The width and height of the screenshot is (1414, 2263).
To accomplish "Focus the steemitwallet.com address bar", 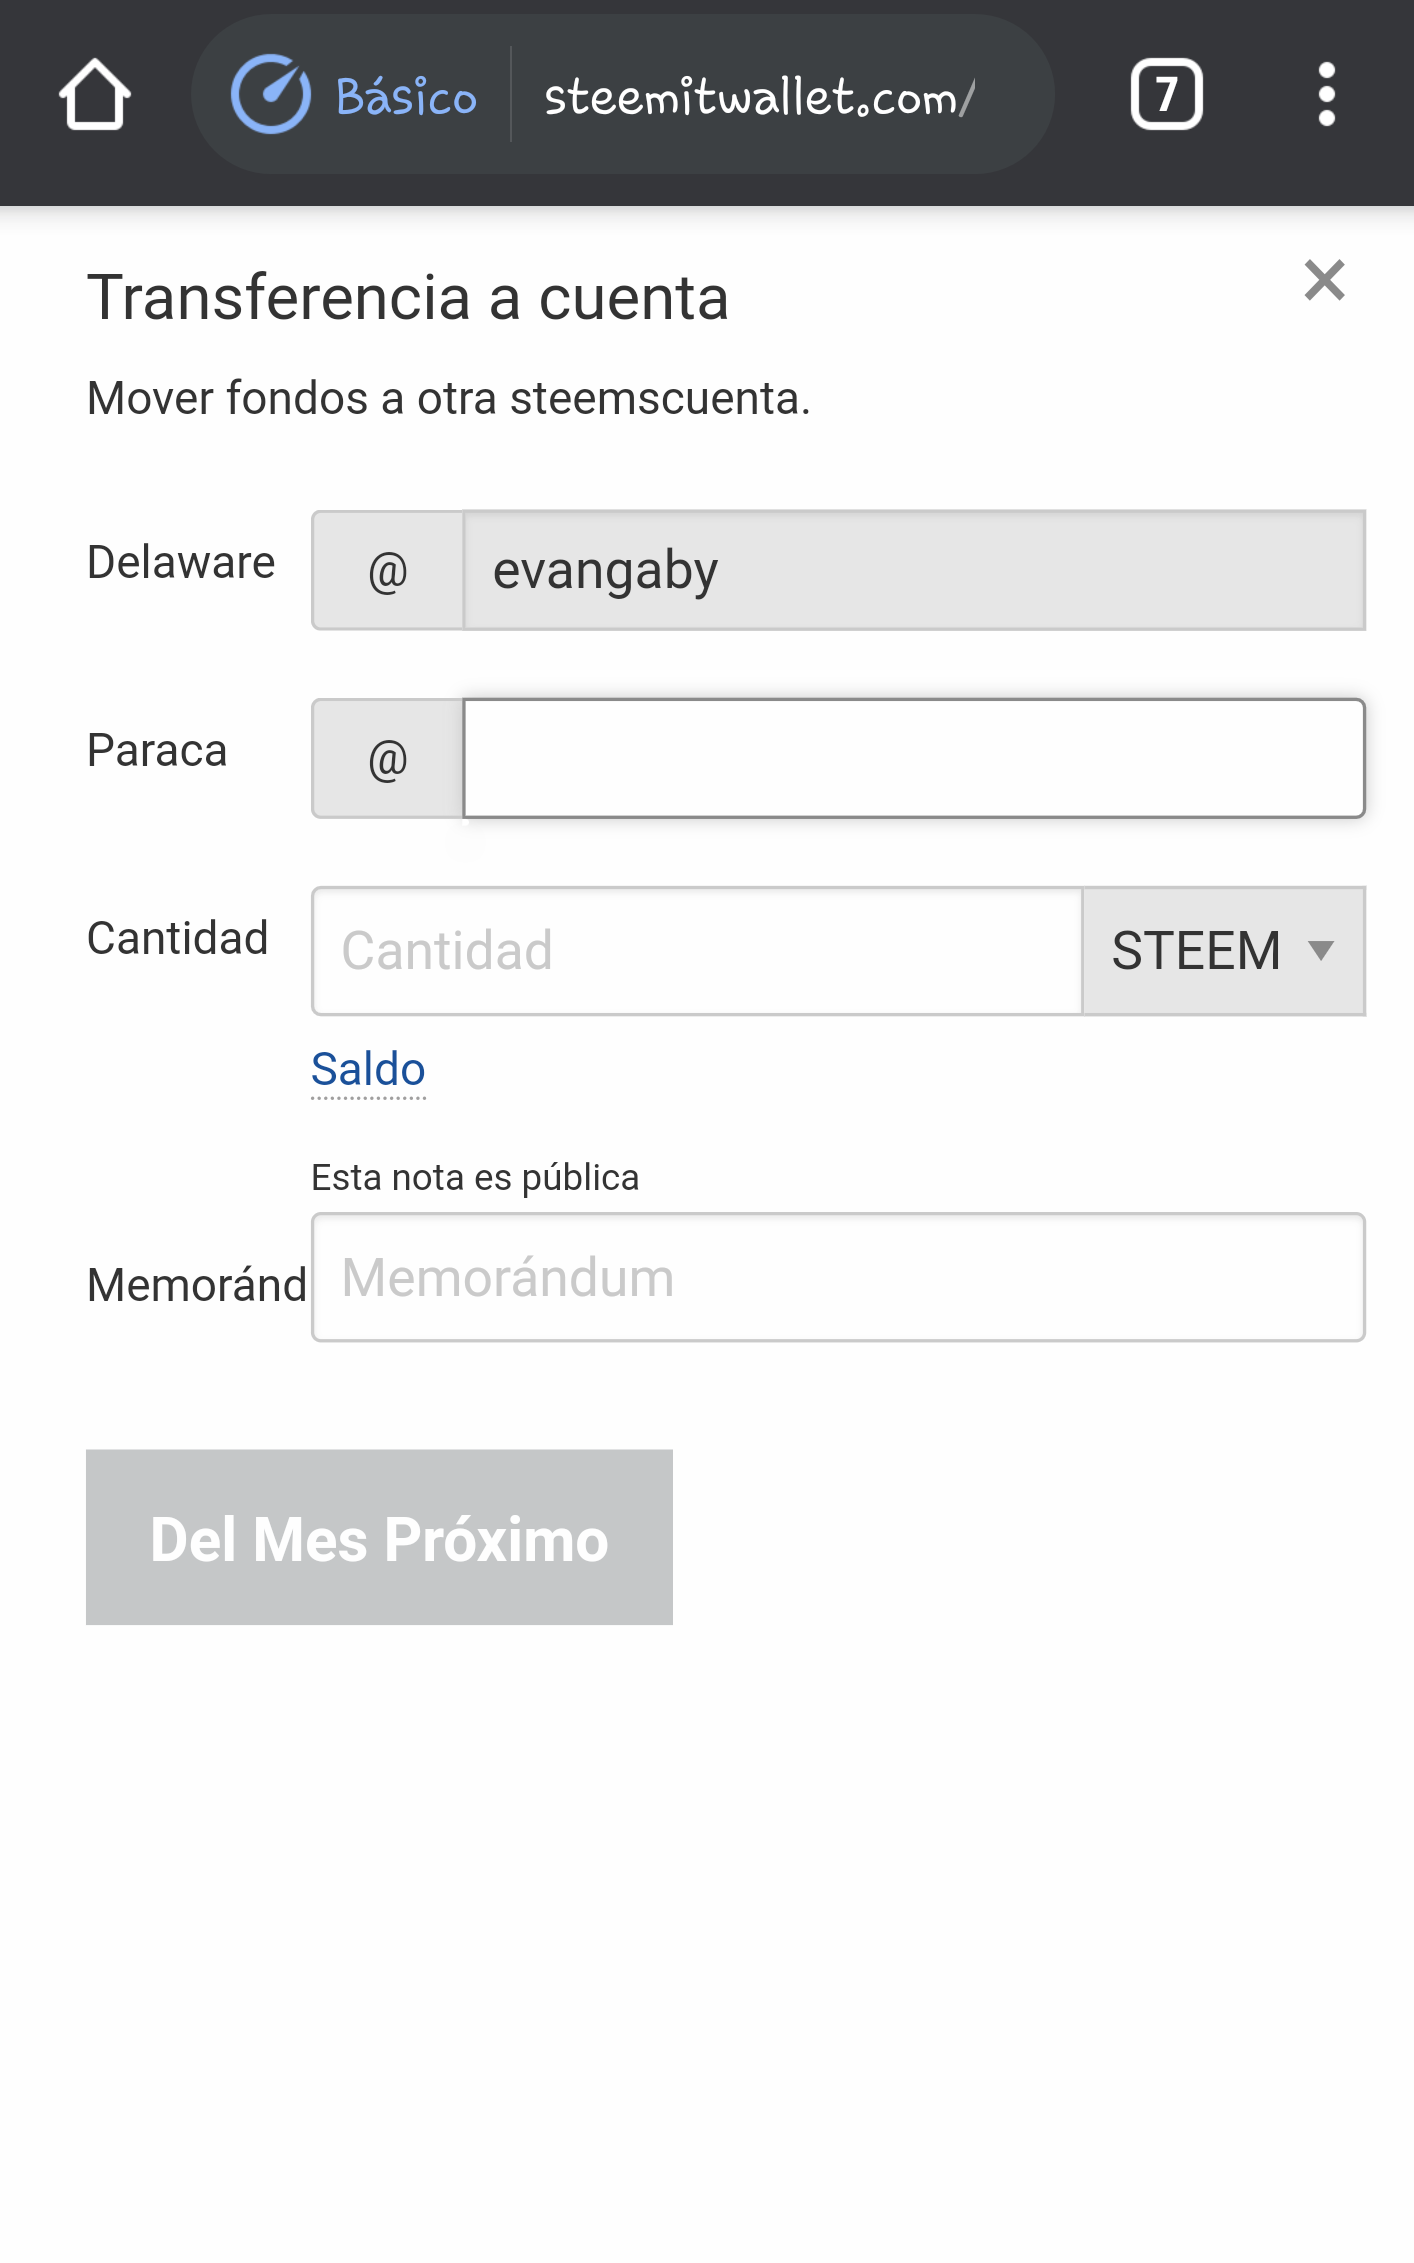I will [760, 97].
